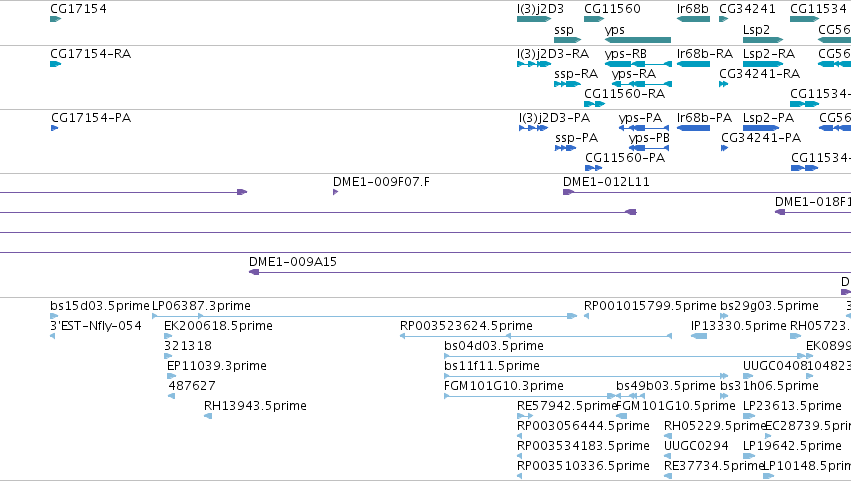
Task: Open the yps gene label
Action: coord(614,30)
